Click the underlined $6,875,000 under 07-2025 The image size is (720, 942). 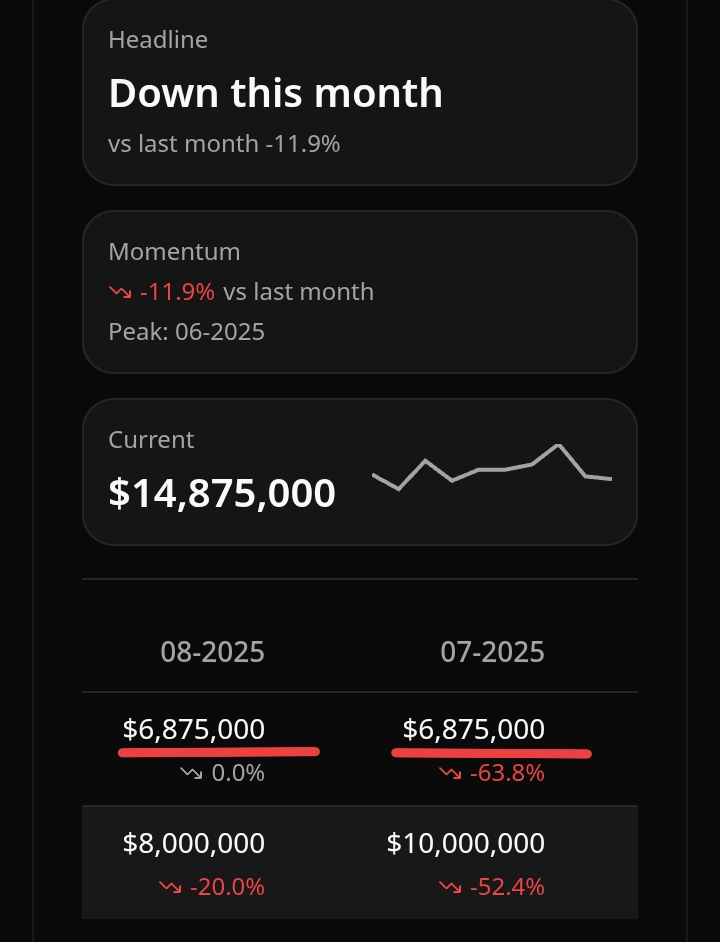point(474,730)
